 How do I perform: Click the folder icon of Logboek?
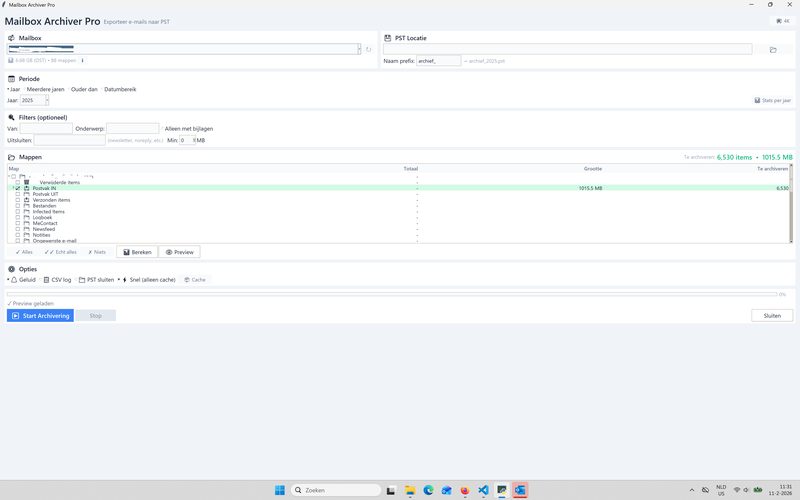pos(27,217)
